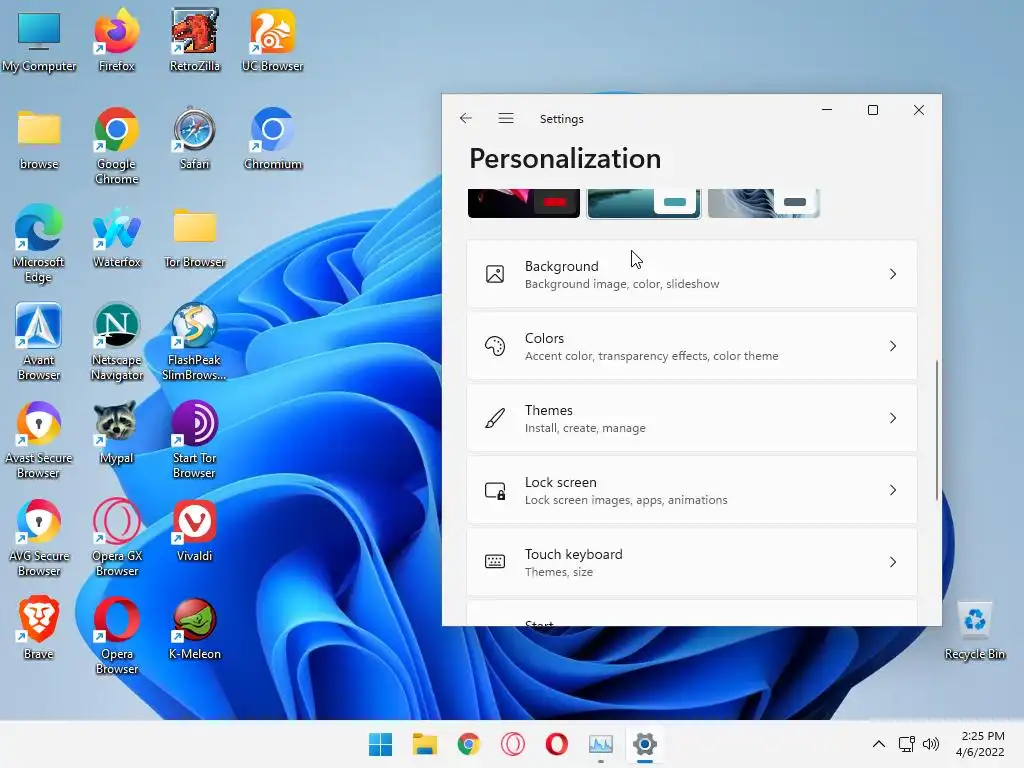Screen dimensions: 1024x768
Task: Click the red Opera taskbar icon
Action: 556,744
